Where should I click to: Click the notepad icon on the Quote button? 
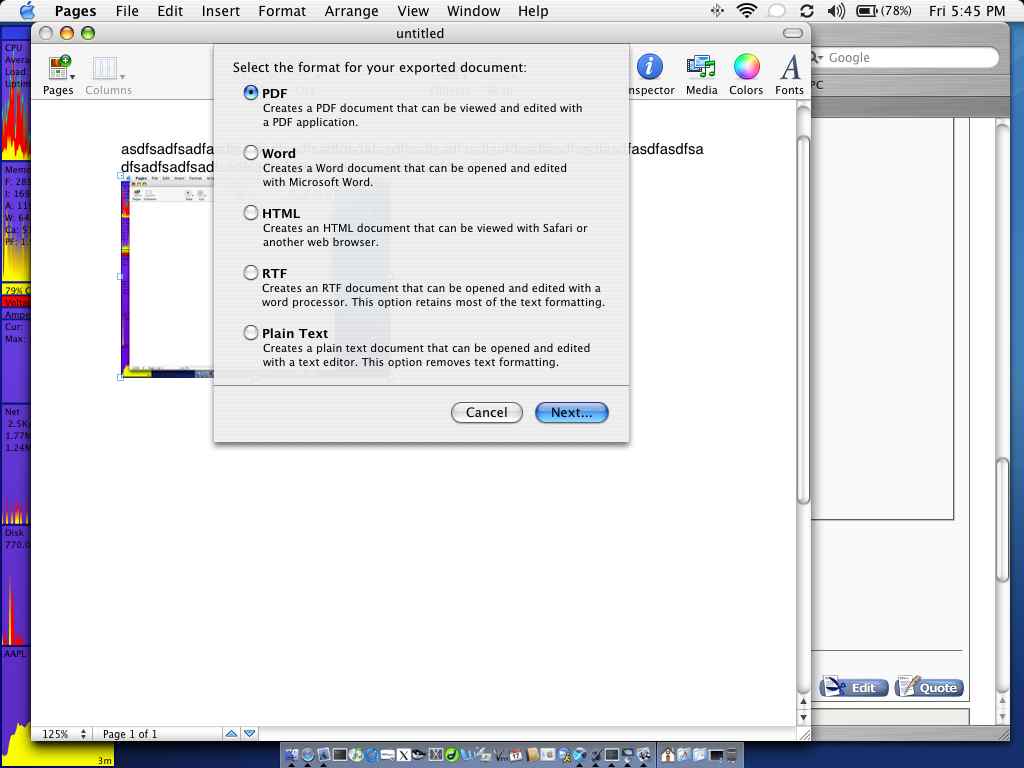pyautogui.click(x=908, y=686)
